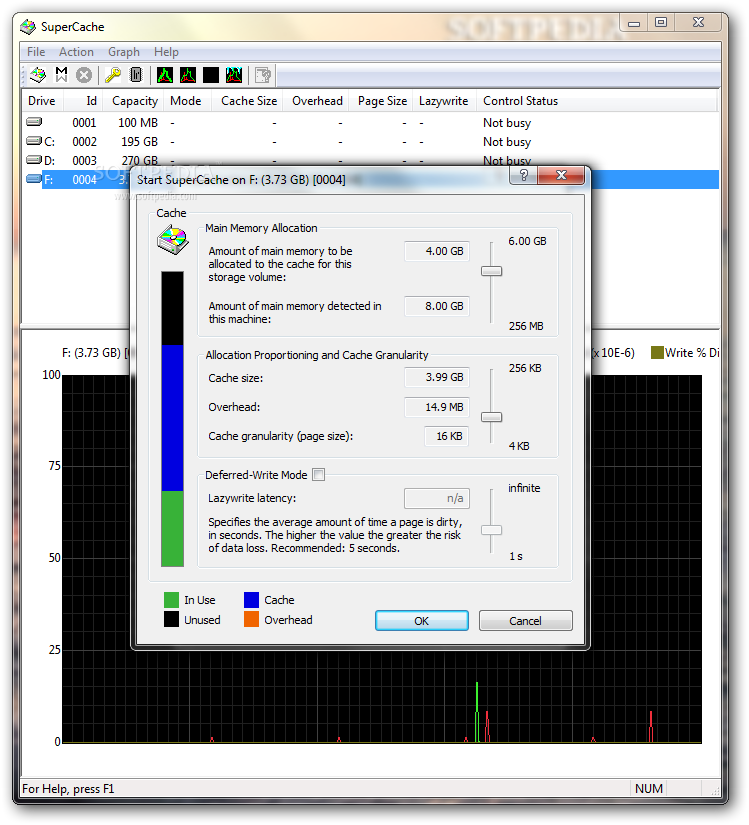Image resolution: width=749 pixels, height=825 pixels.
Task: Click the main memory allocation slider thumb
Action: [492, 271]
